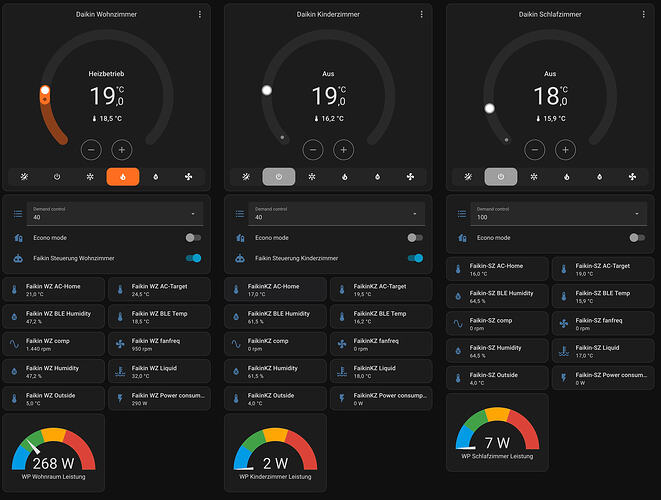Open the Faikin WZ BLE Humidity tile
661x500 pixels.
[54, 317]
